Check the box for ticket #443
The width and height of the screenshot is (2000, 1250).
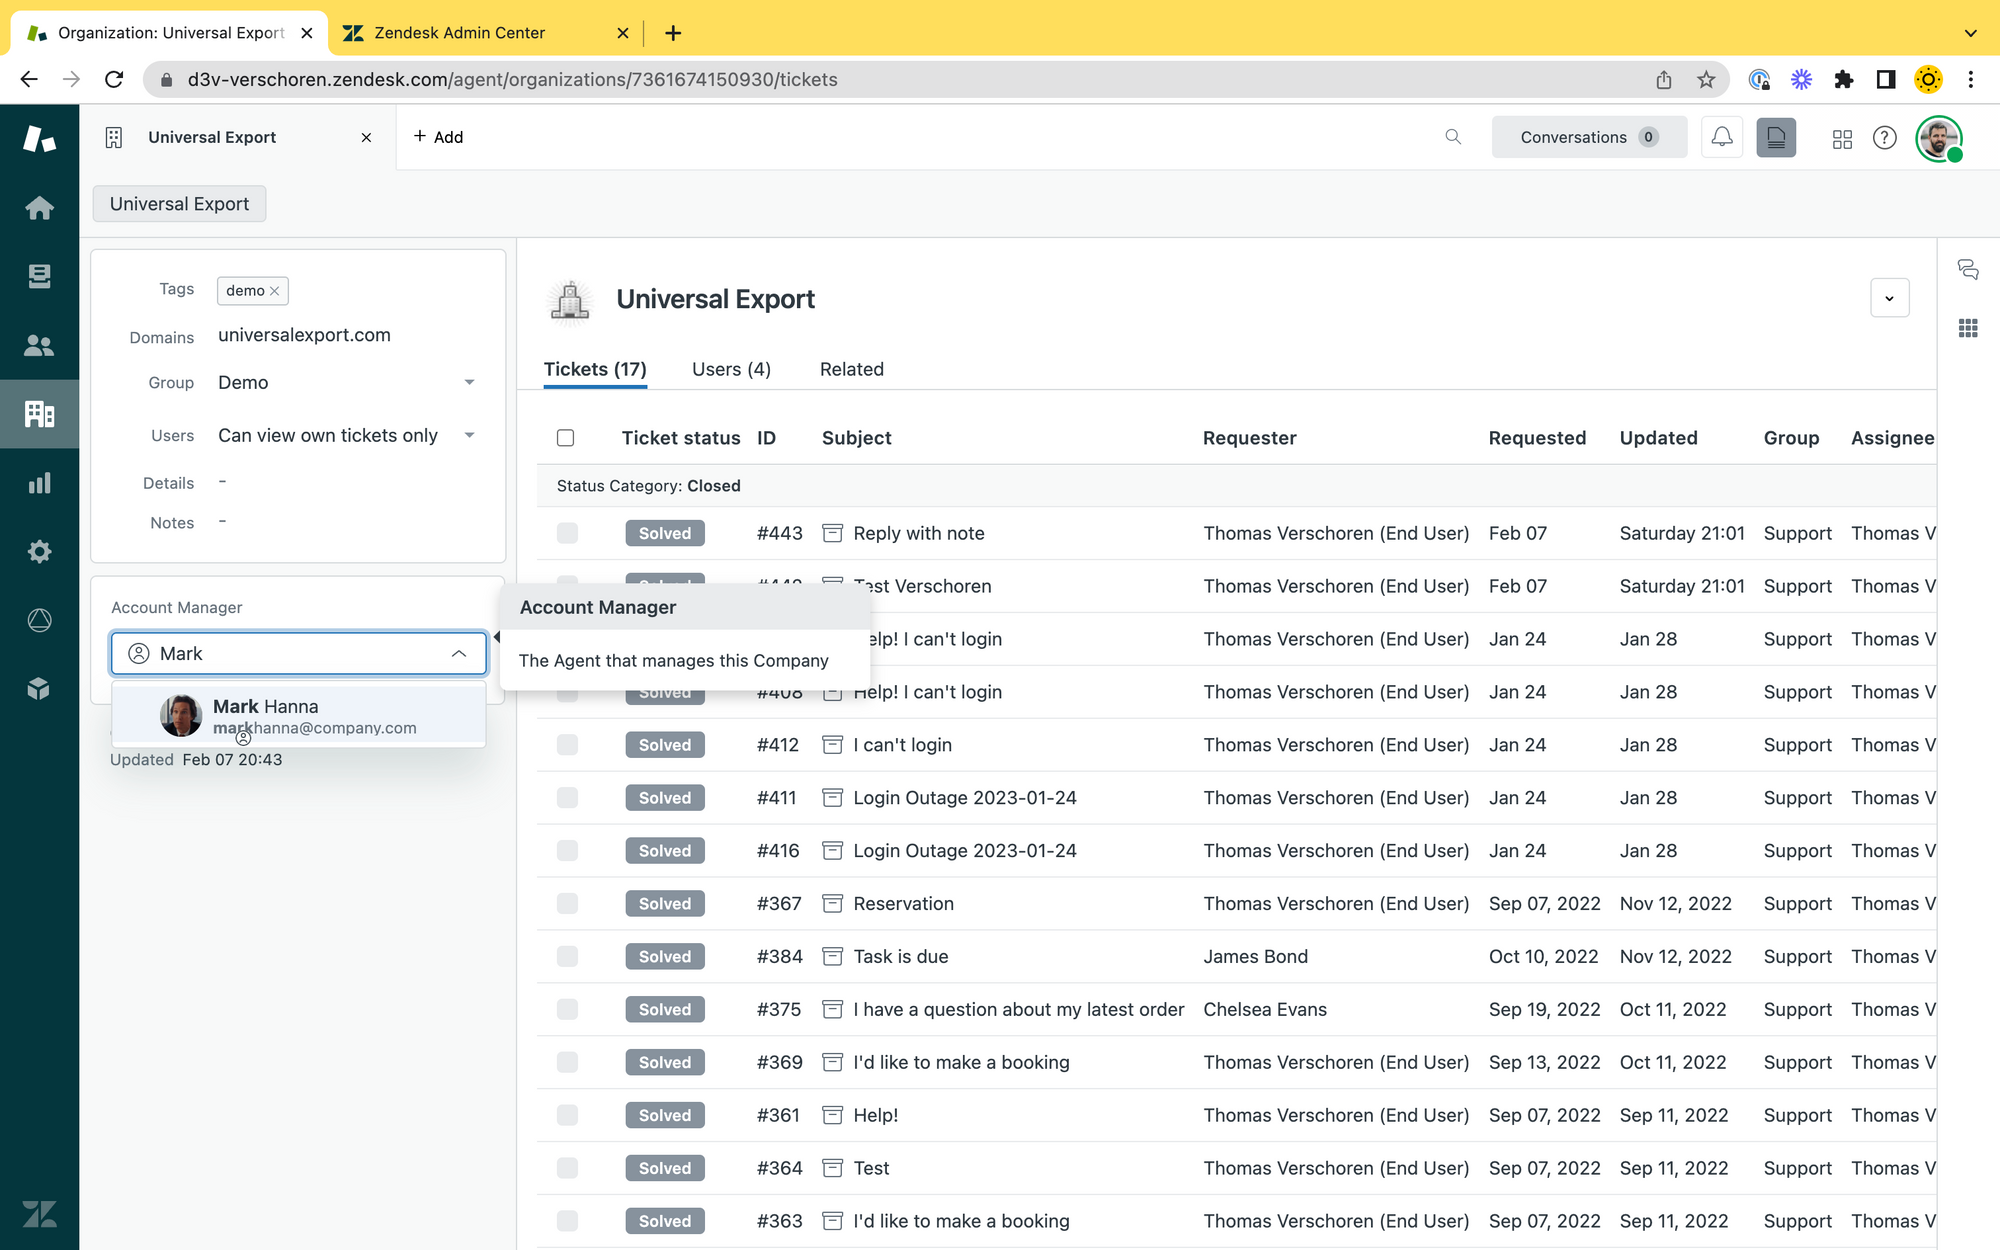click(x=567, y=533)
